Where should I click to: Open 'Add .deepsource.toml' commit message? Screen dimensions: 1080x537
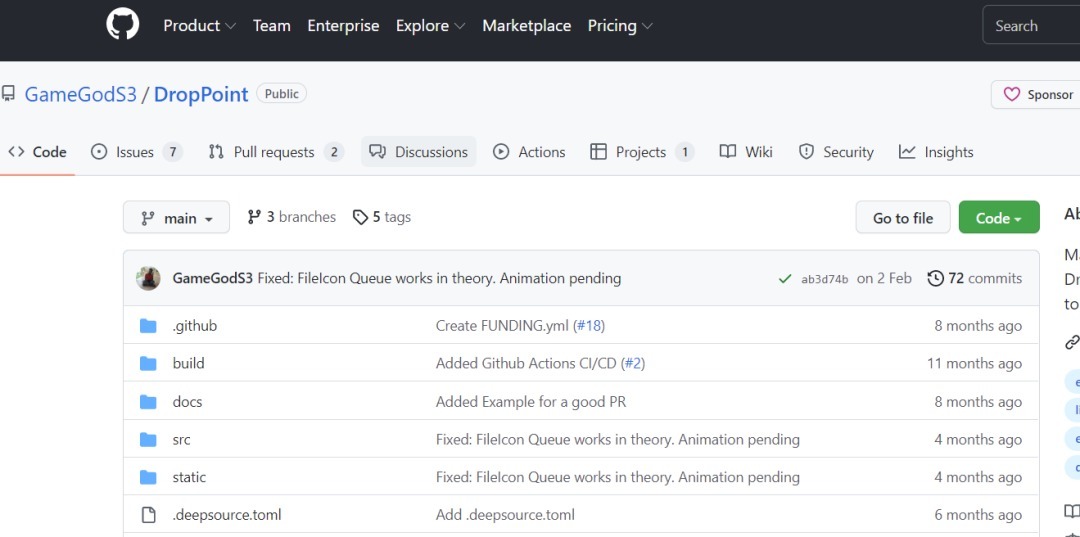(505, 515)
